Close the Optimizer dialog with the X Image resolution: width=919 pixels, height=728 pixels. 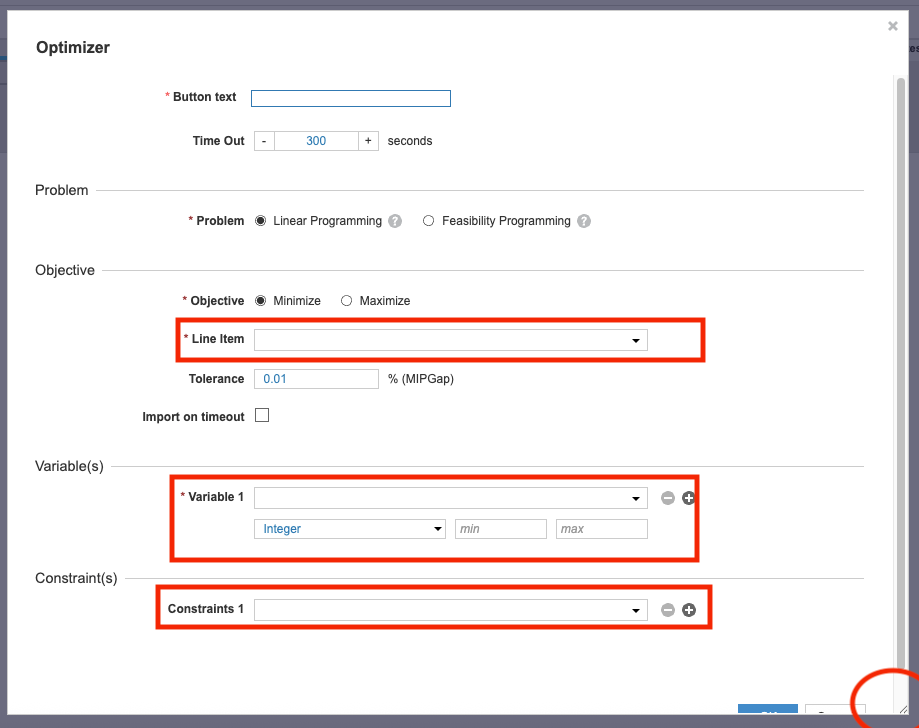pos(893,27)
